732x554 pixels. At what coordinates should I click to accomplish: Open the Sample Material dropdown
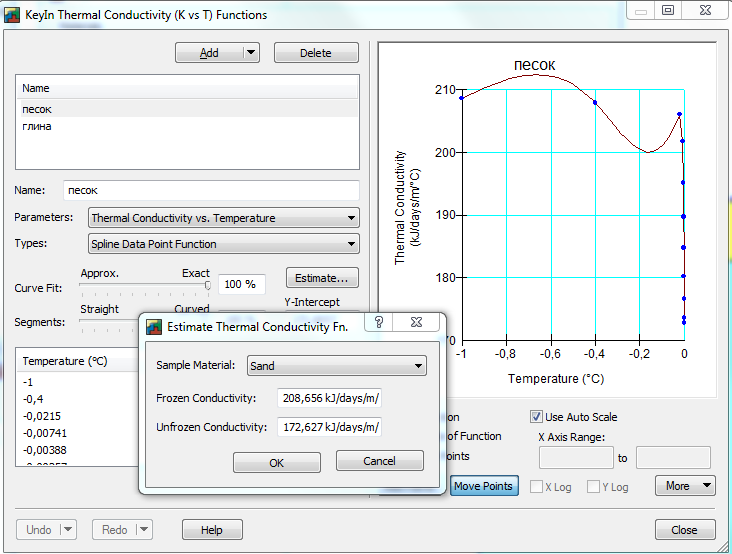pyautogui.click(x=337, y=366)
